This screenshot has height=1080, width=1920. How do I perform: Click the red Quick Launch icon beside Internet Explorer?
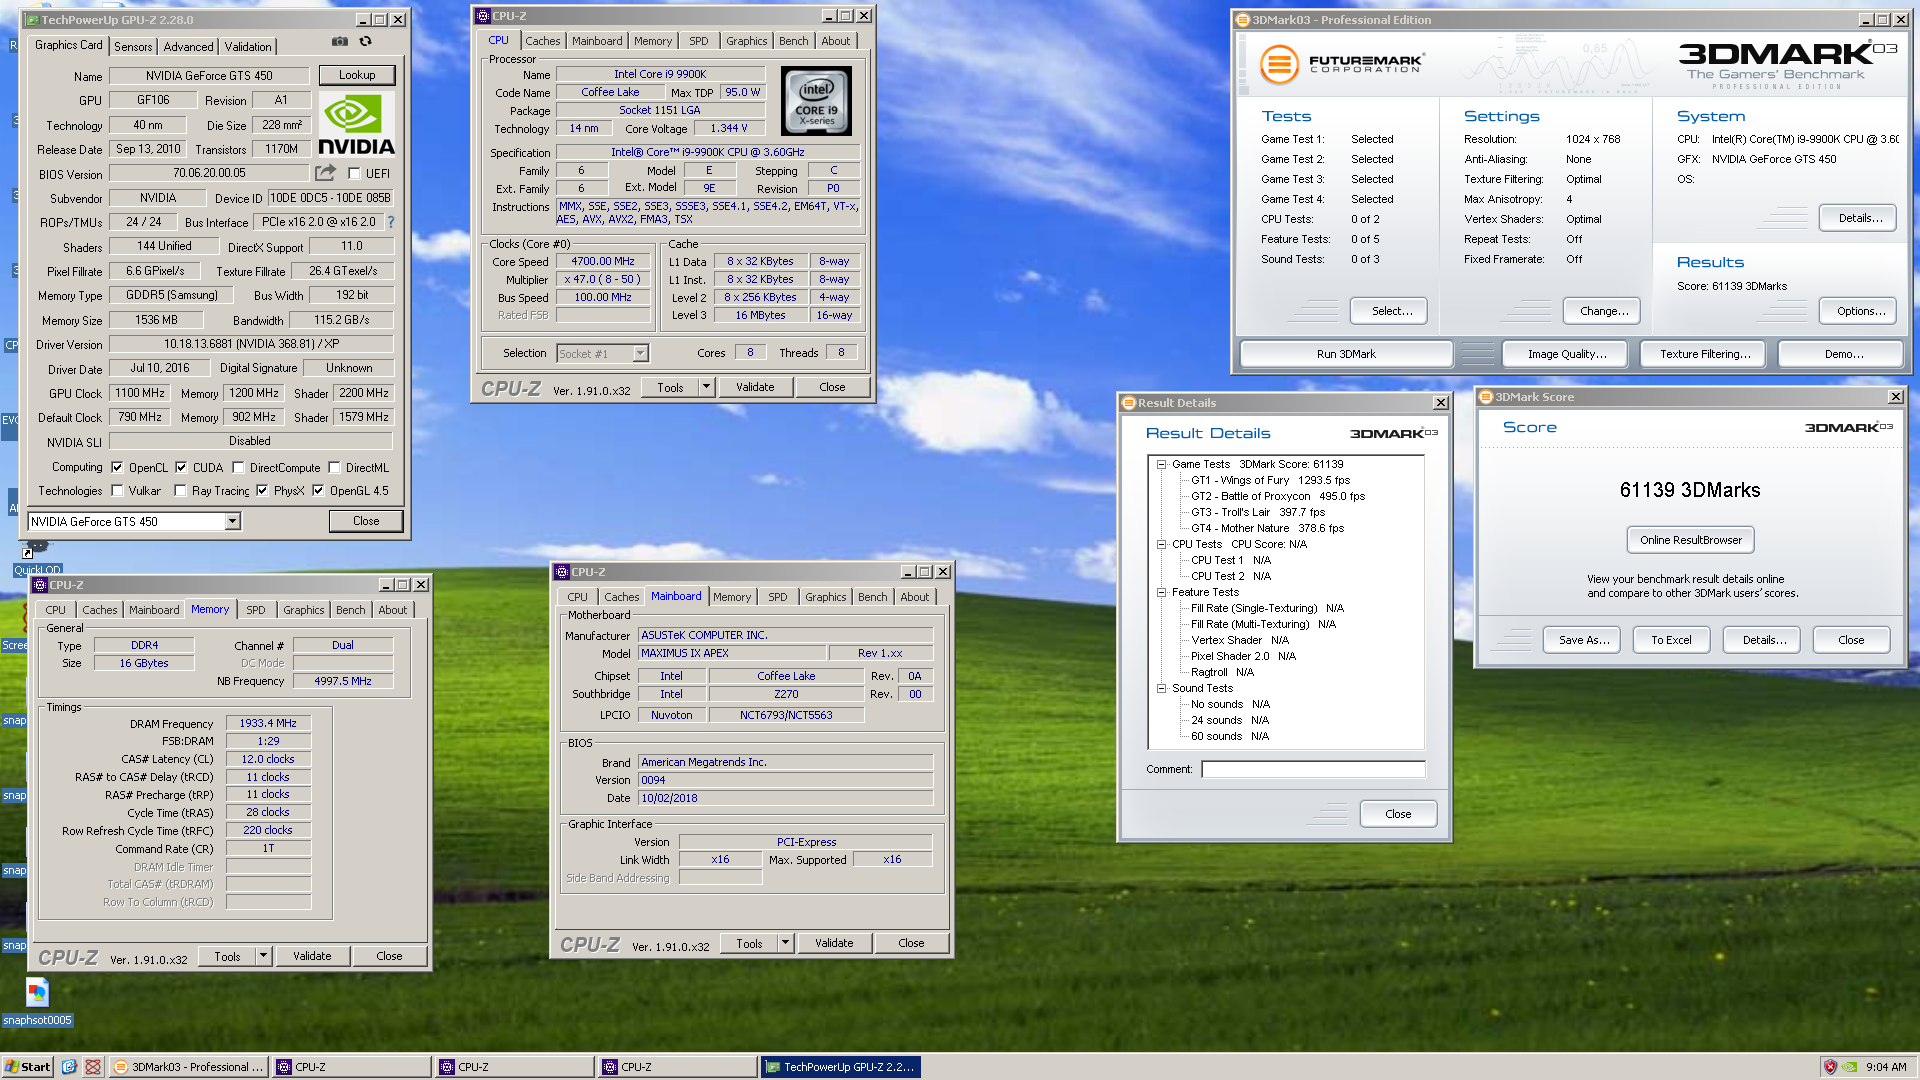[x=93, y=1067]
